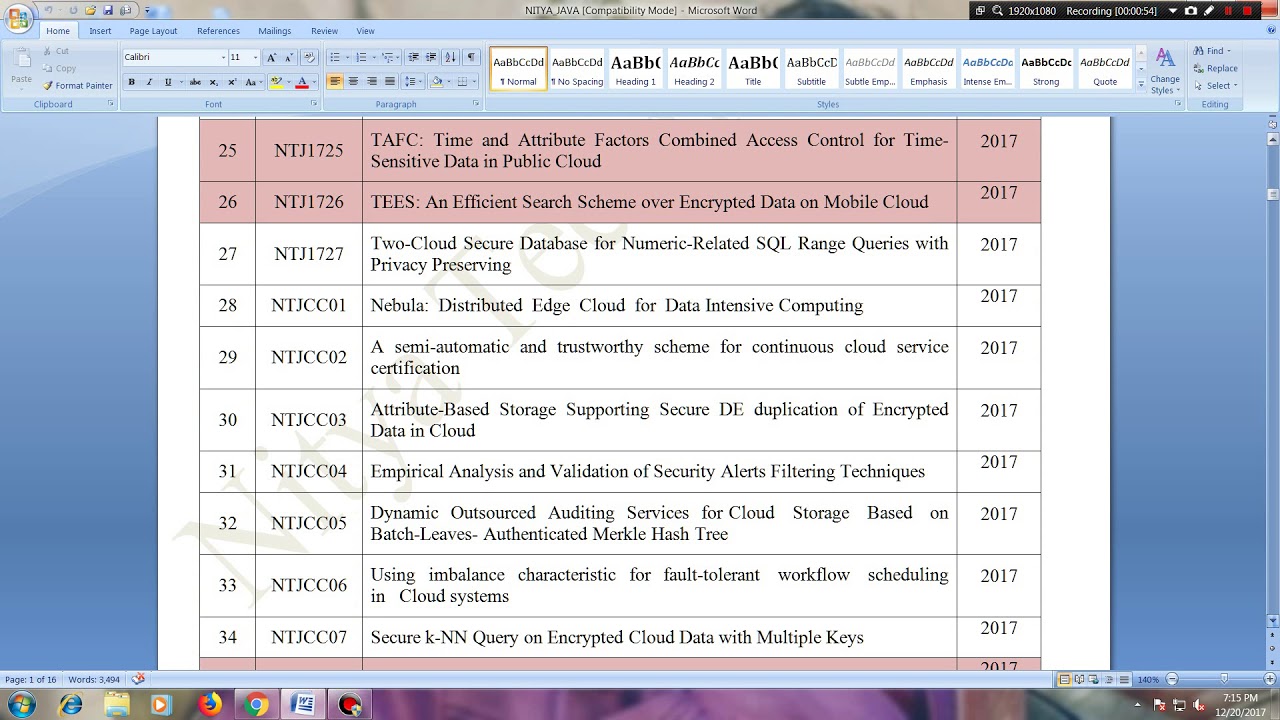Apply the No Spacing style
1280x720 pixels.
click(577, 69)
